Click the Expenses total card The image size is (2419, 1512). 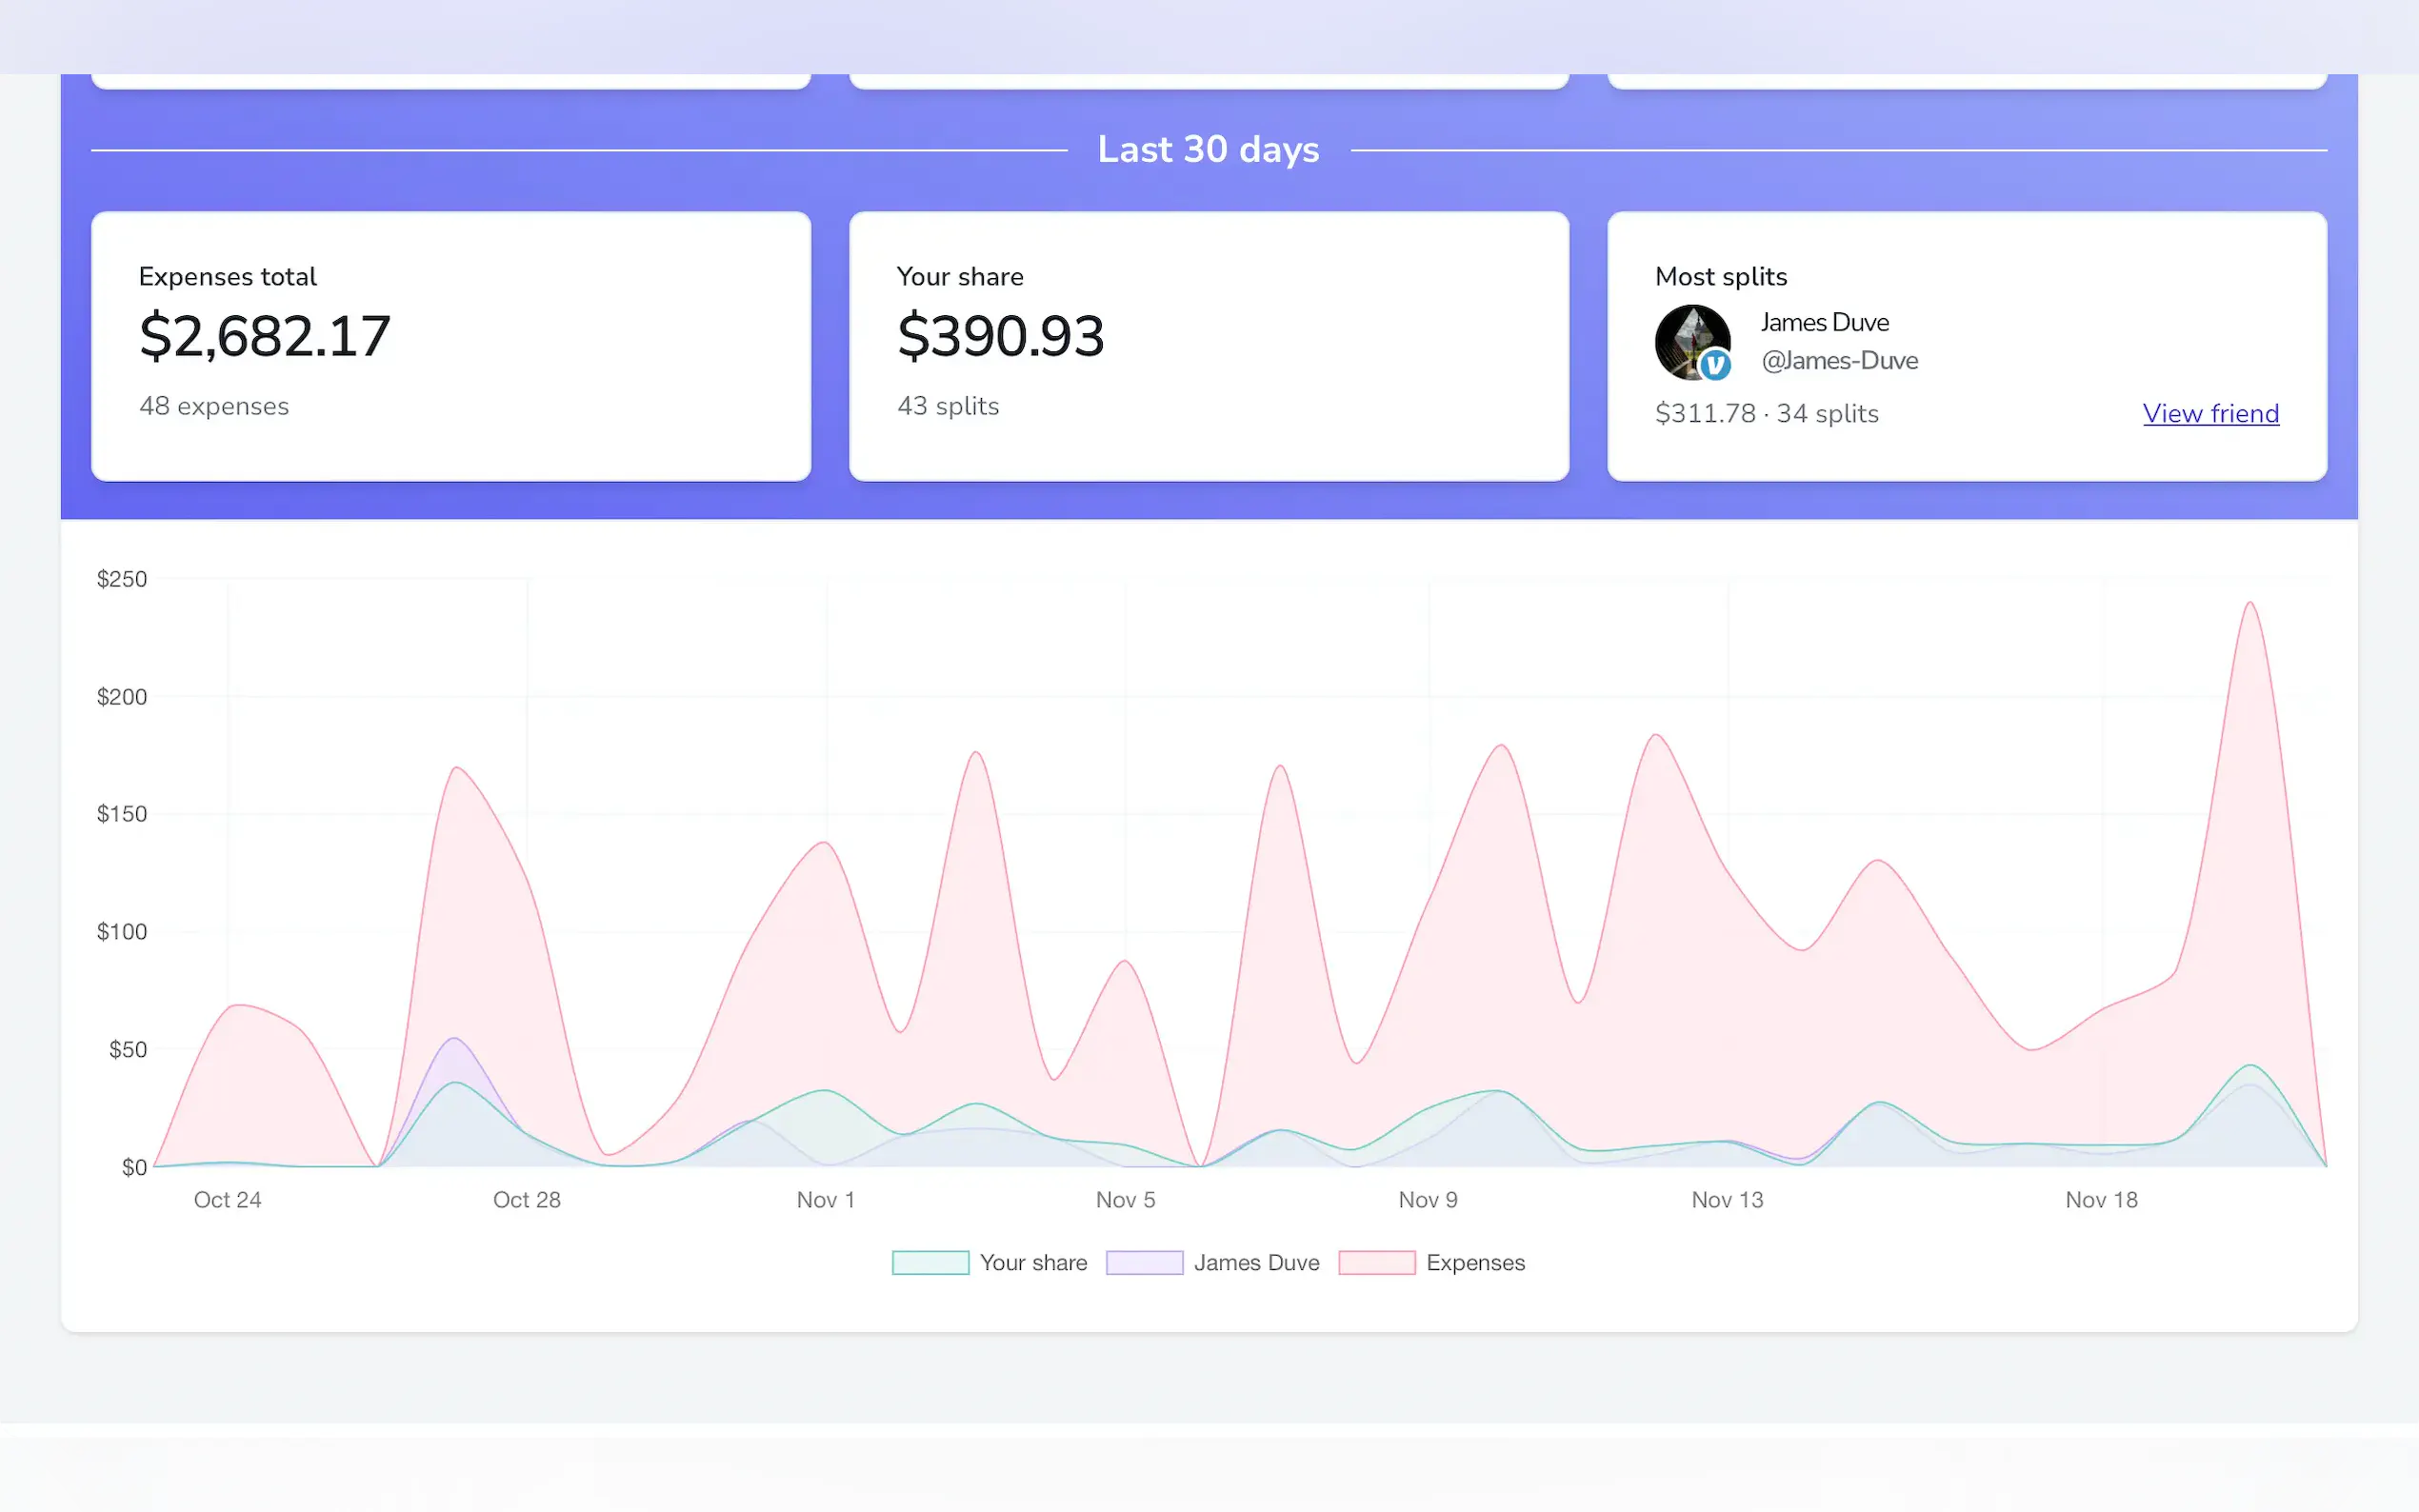450,345
